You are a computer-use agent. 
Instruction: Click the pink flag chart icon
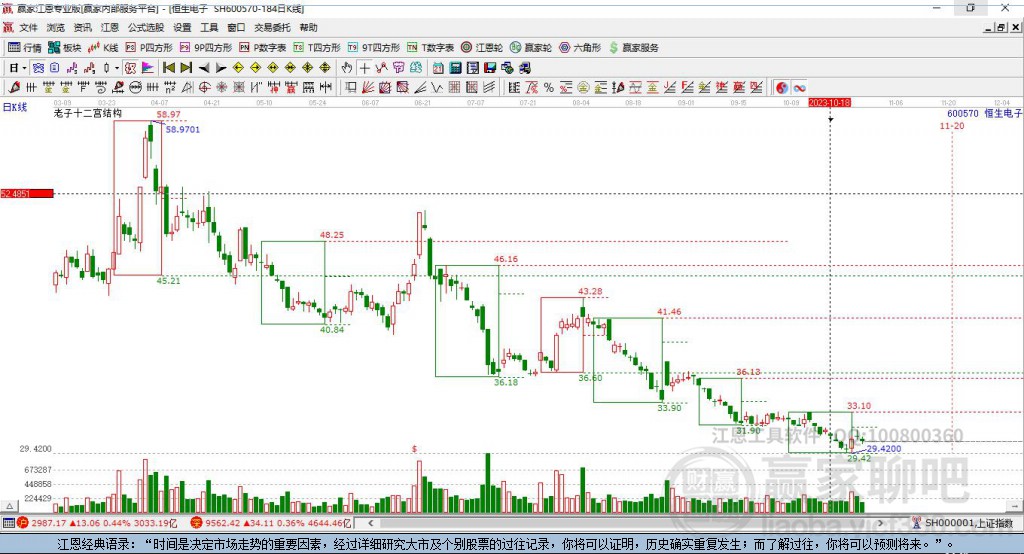(x=148, y=67)
